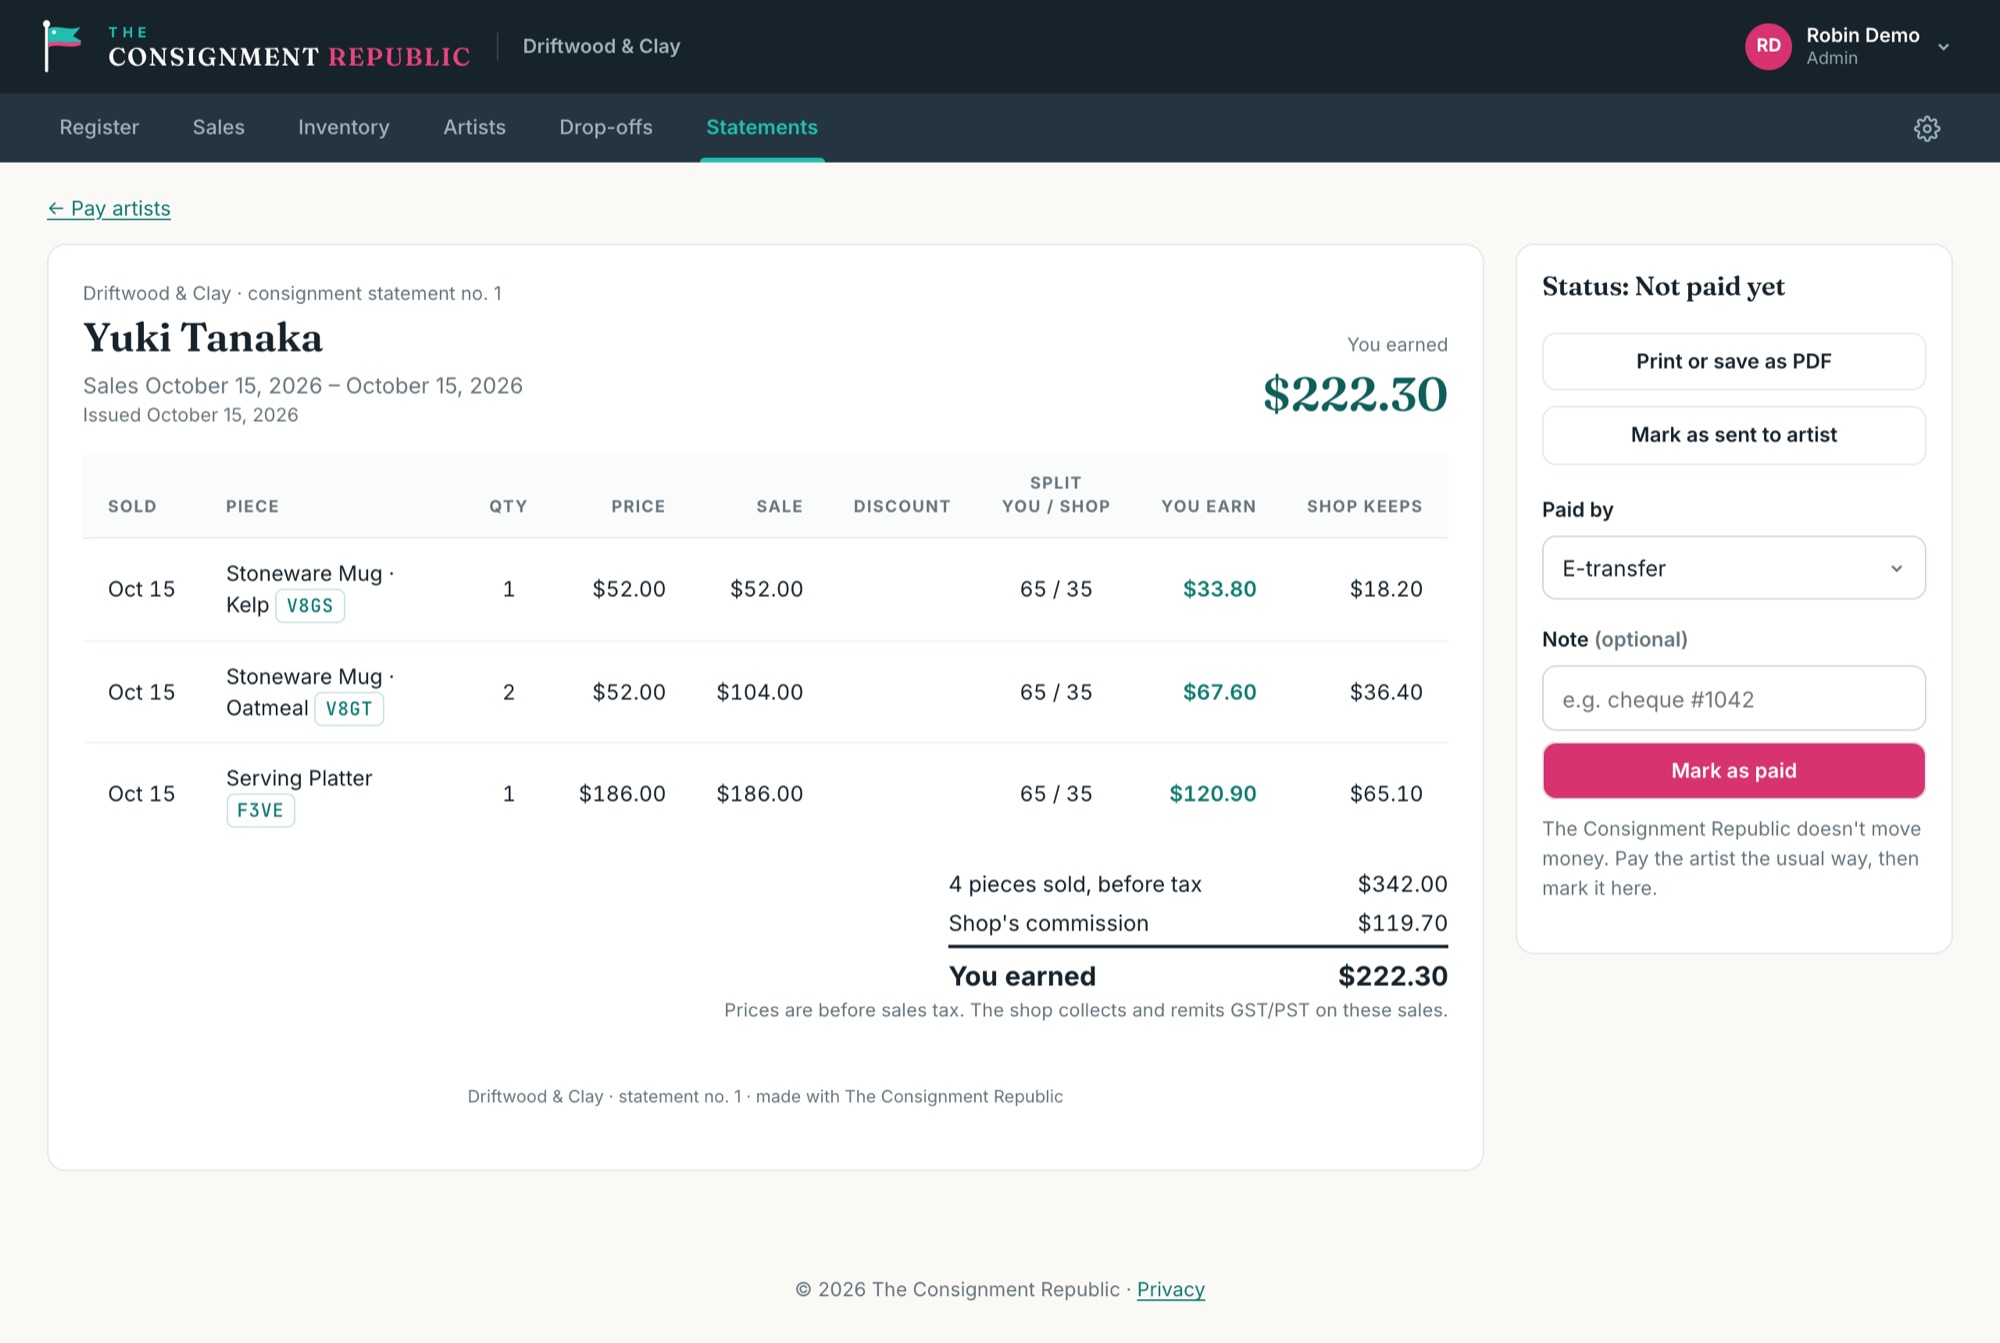Click the $33.80 you-earn amount
2000x1343 pixels.
point(1219,589)
